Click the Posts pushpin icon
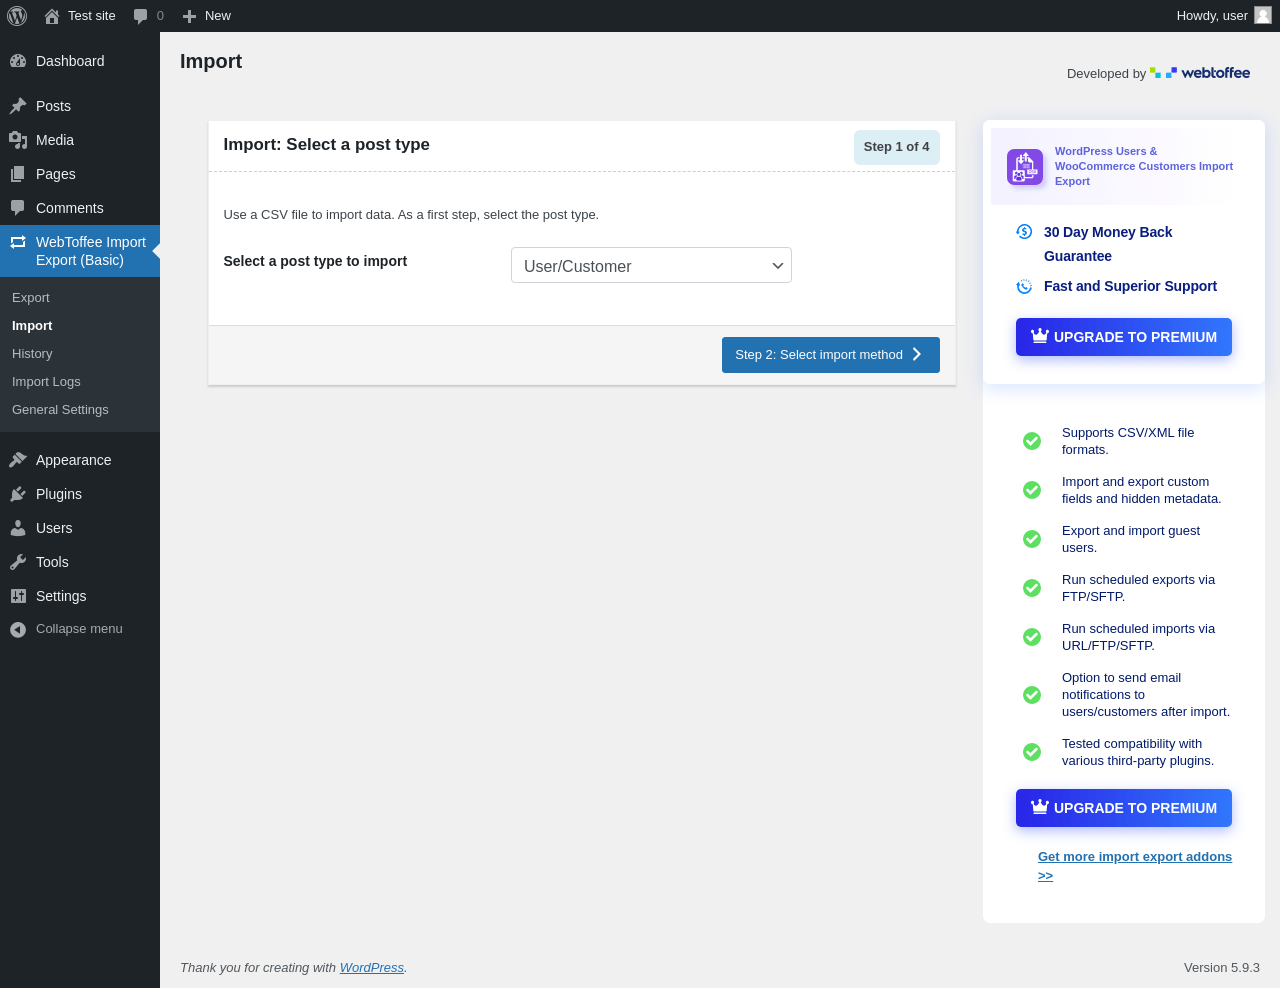 point(18,106)
